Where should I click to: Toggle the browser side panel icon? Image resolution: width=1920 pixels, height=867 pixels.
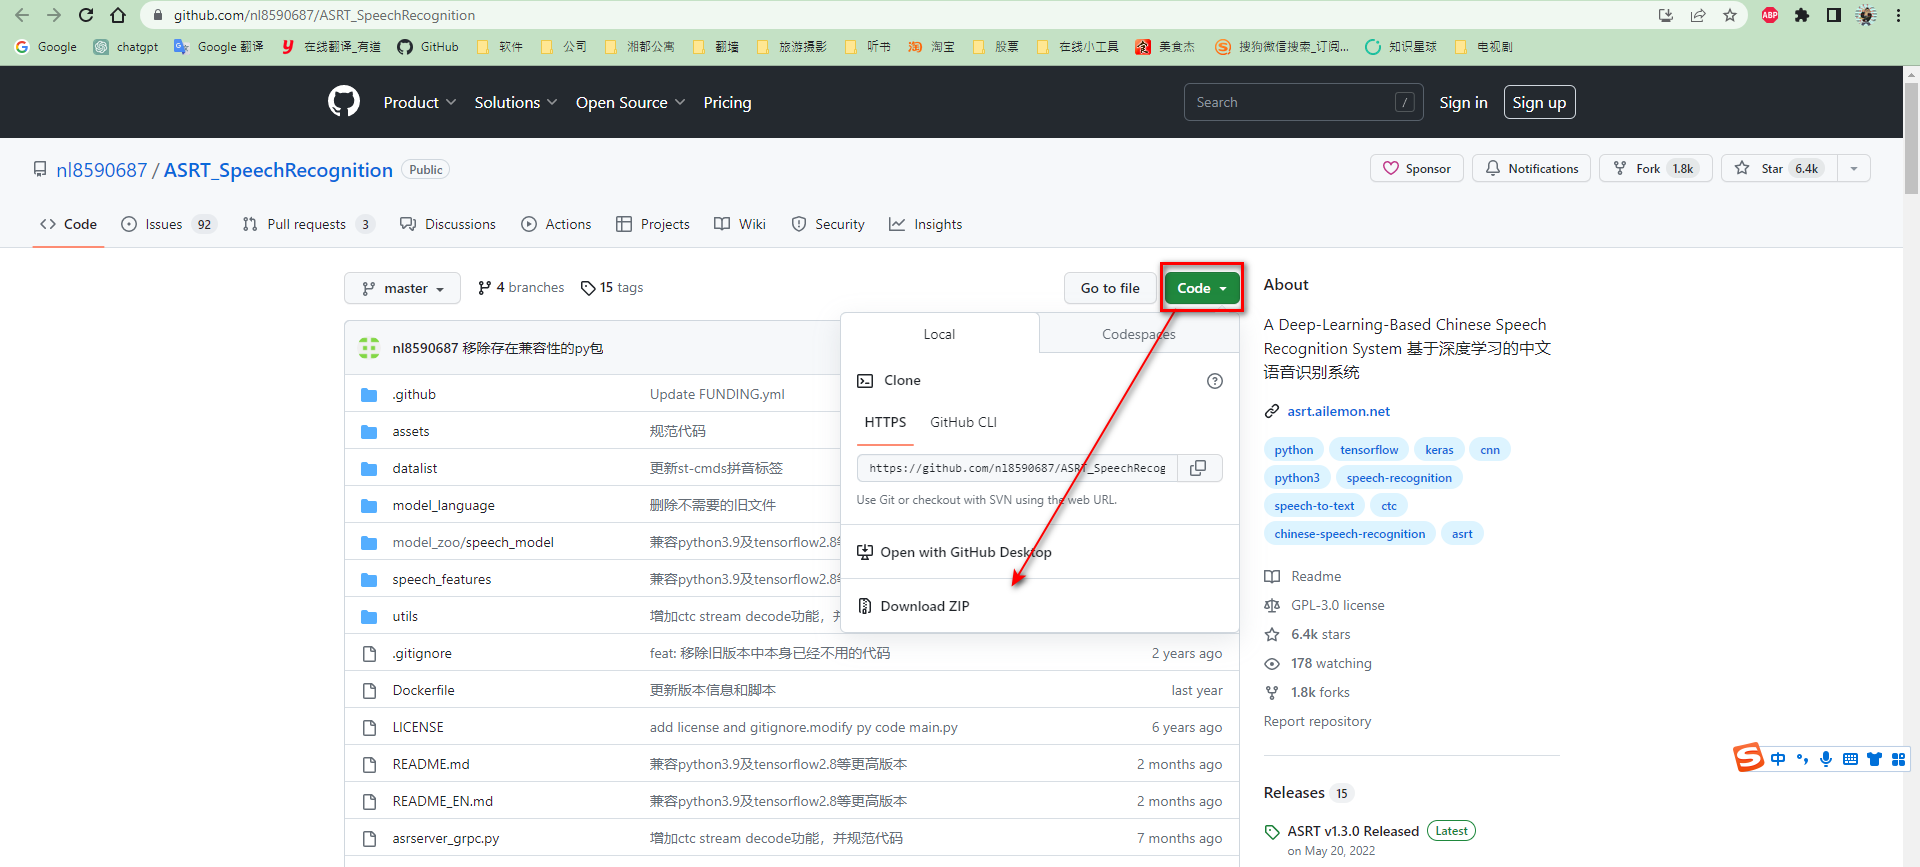coord(1834,15)
